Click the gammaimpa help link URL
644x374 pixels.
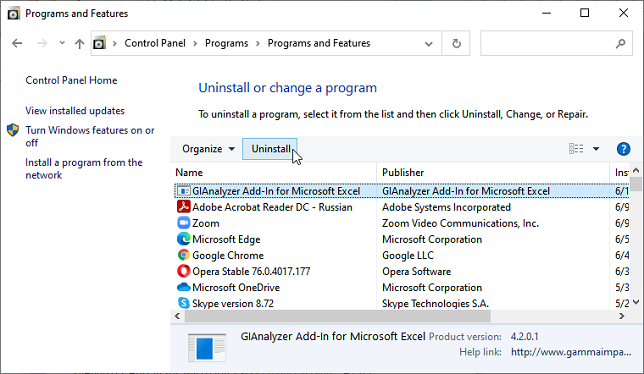pyautogui.click(x=571, y=352)
